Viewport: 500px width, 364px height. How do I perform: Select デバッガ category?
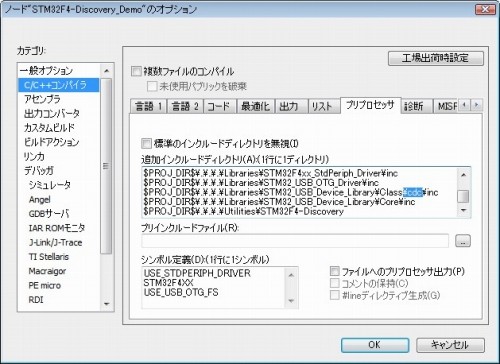(x=38, y=171)
